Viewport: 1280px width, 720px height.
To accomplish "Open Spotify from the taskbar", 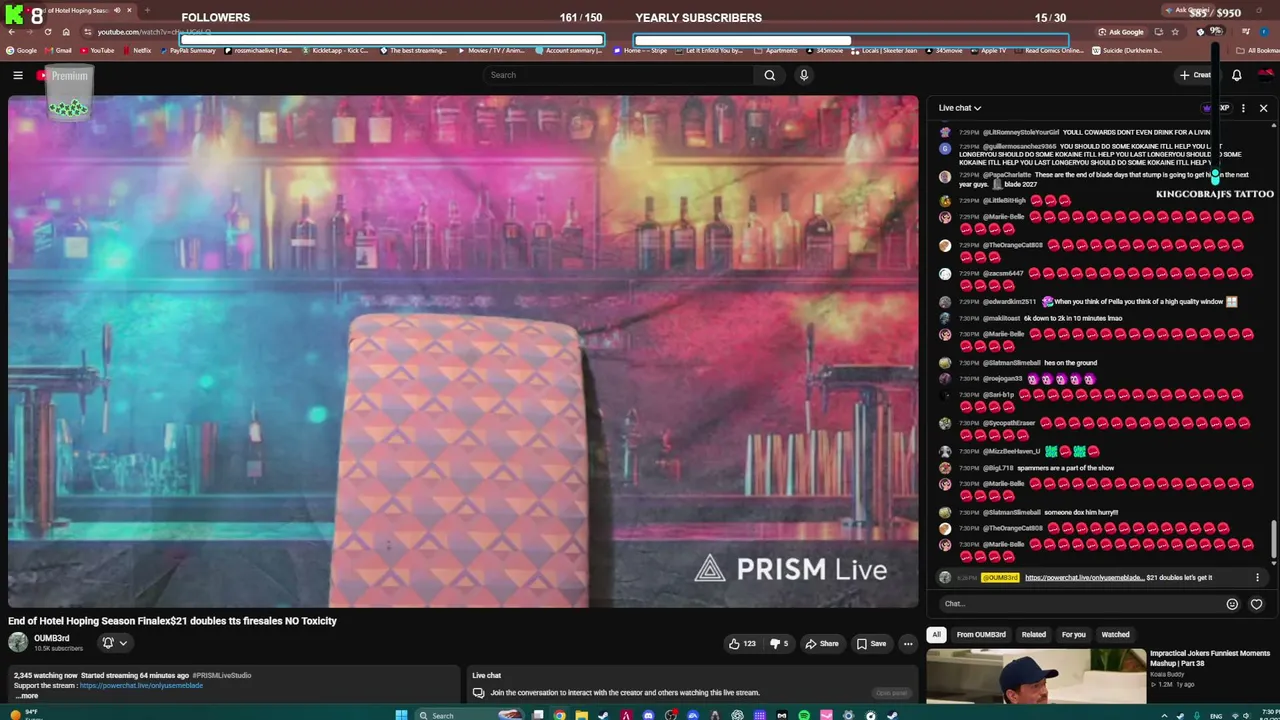I will click(x=804, y=715).
